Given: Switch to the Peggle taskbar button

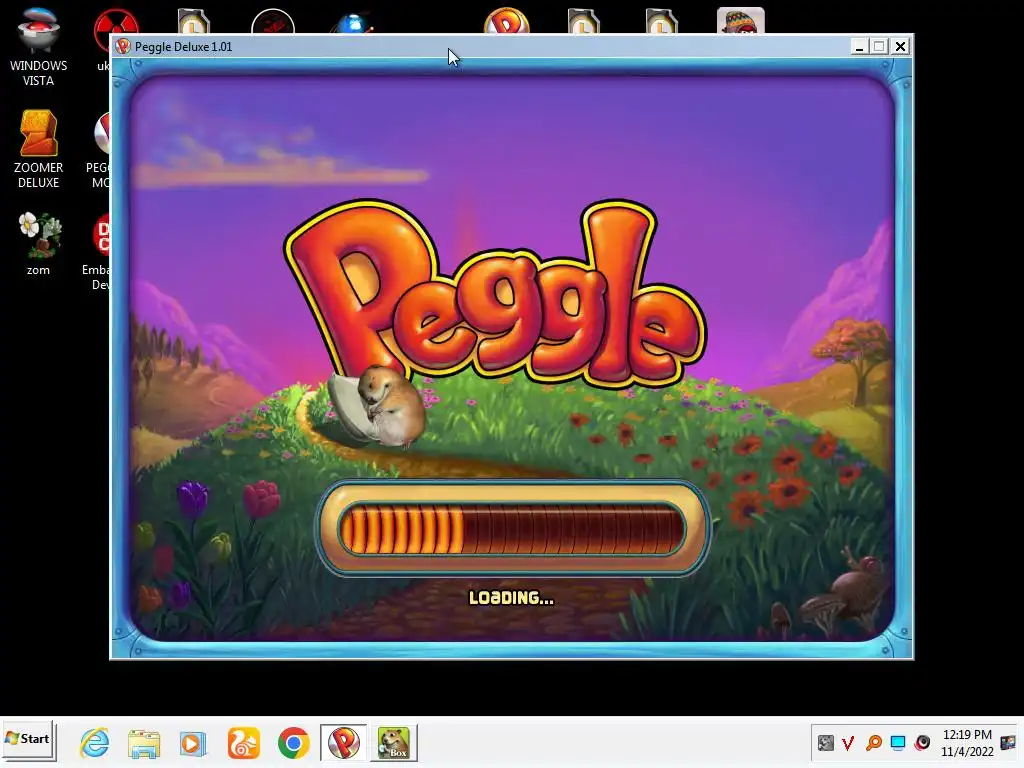Looking at the screenshot, I should [x=344, y=743].
